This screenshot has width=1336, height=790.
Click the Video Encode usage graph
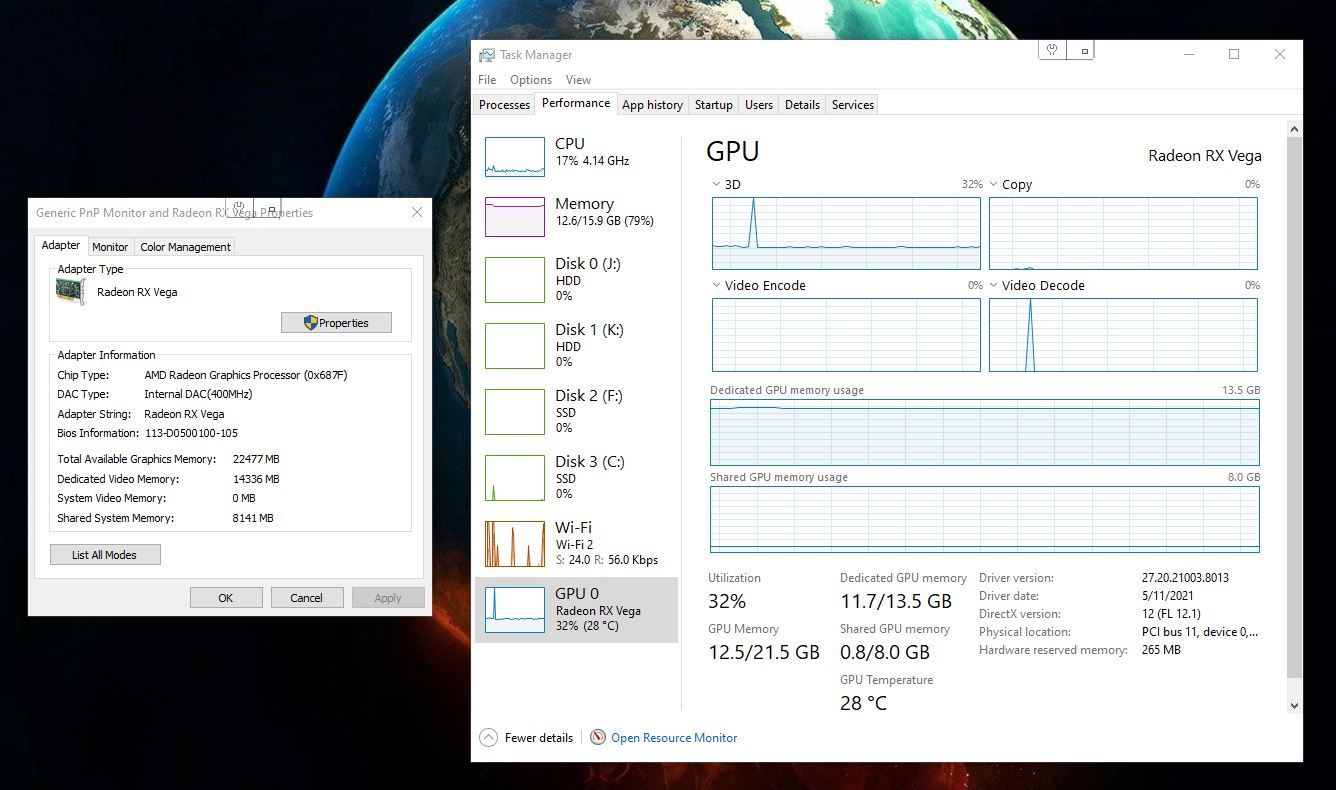(x=846, y=335)
